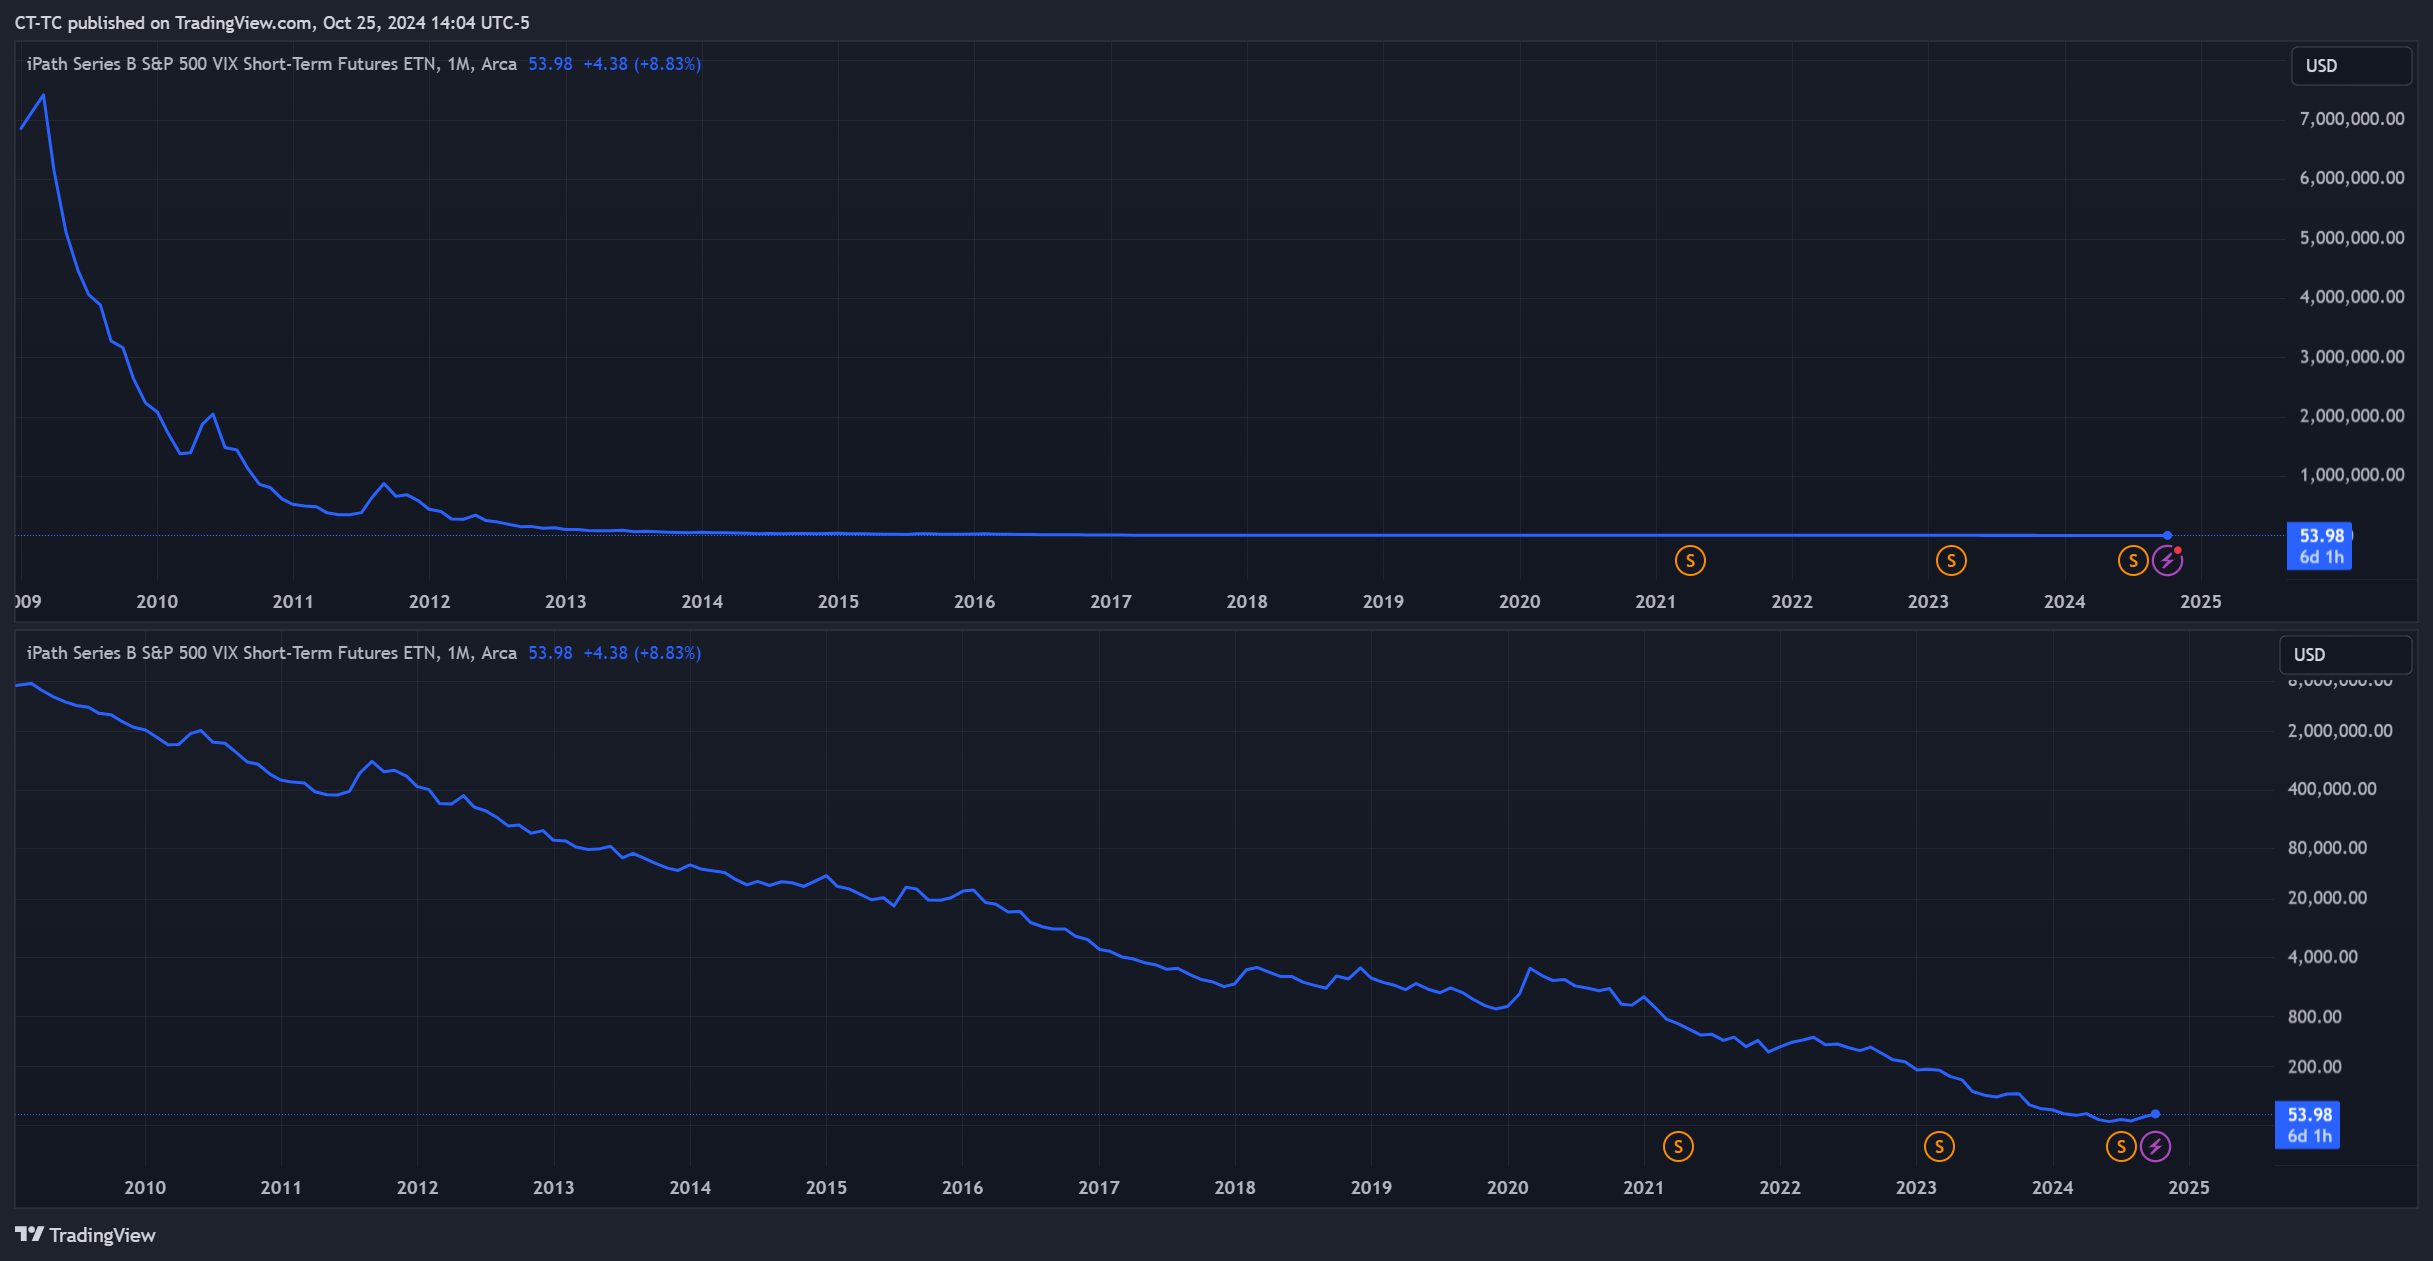The width and height of the screenshot is (2433, 1261).
Task: Click the 2020 label on lower time axis
Action: [1507, 1188]
